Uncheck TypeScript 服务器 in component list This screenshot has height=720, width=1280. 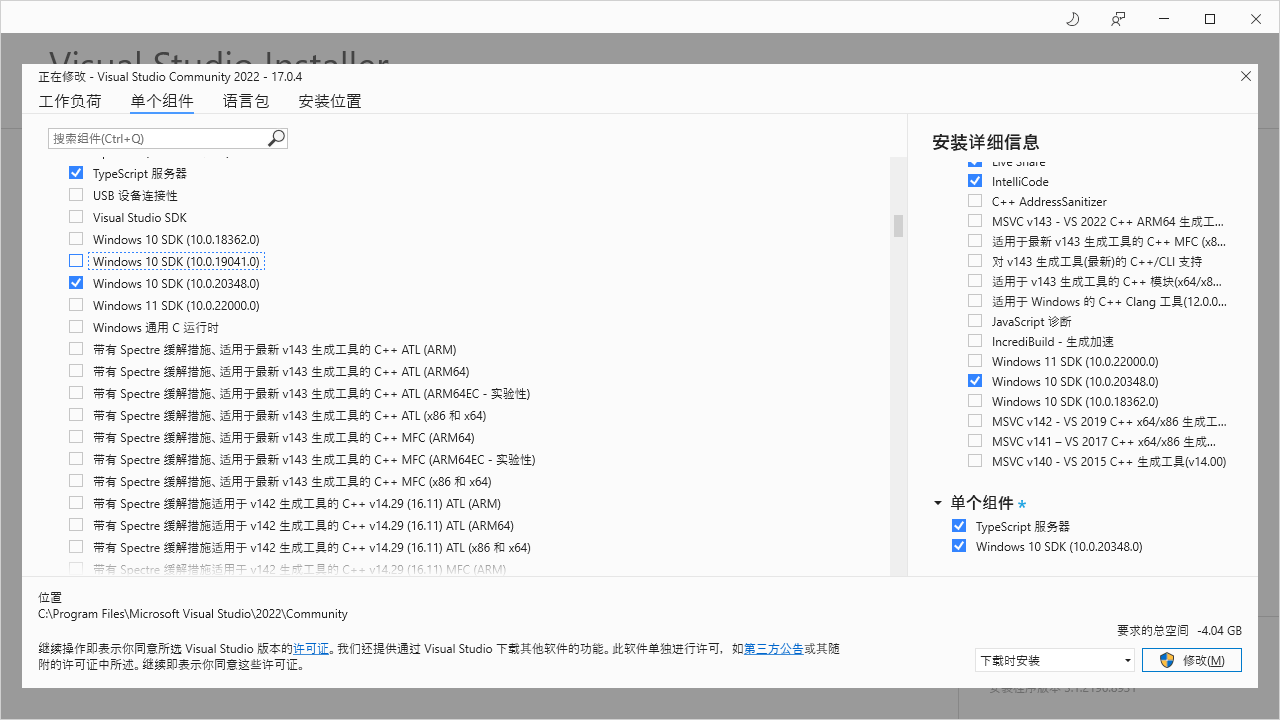pos(76,173)
